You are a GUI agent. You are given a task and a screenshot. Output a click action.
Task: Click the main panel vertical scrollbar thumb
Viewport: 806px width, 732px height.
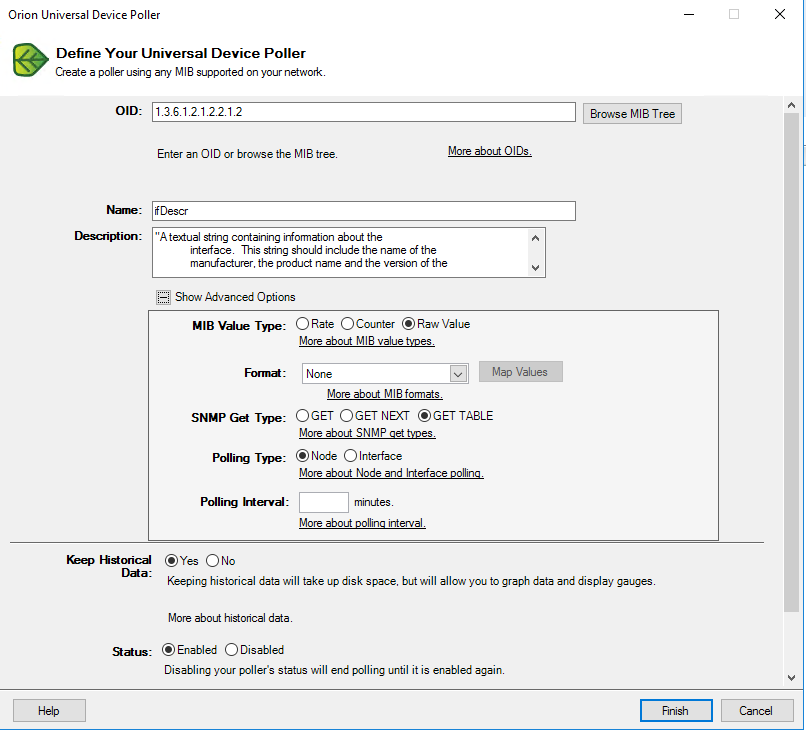[791, 362]
